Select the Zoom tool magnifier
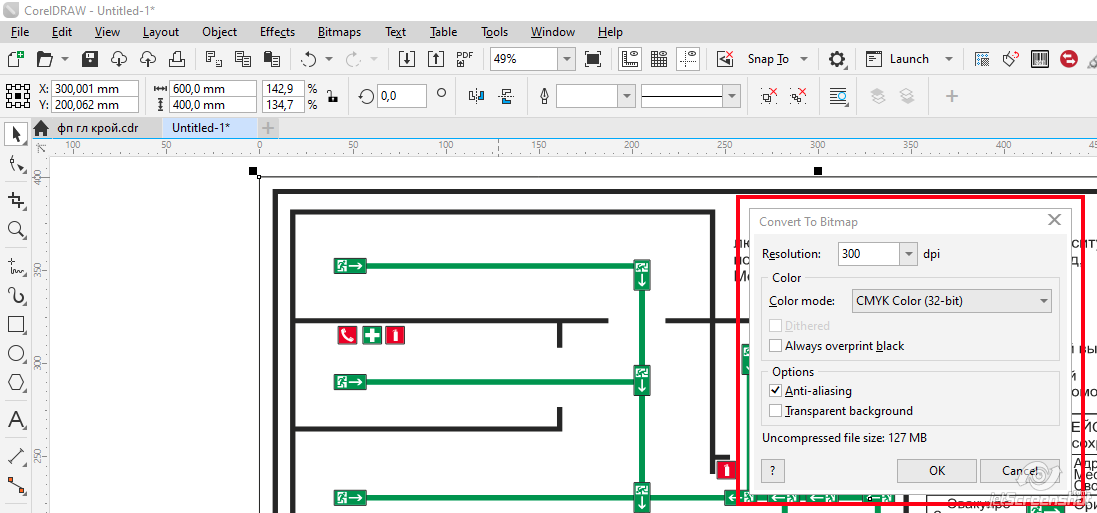 [x=16, y=230]
